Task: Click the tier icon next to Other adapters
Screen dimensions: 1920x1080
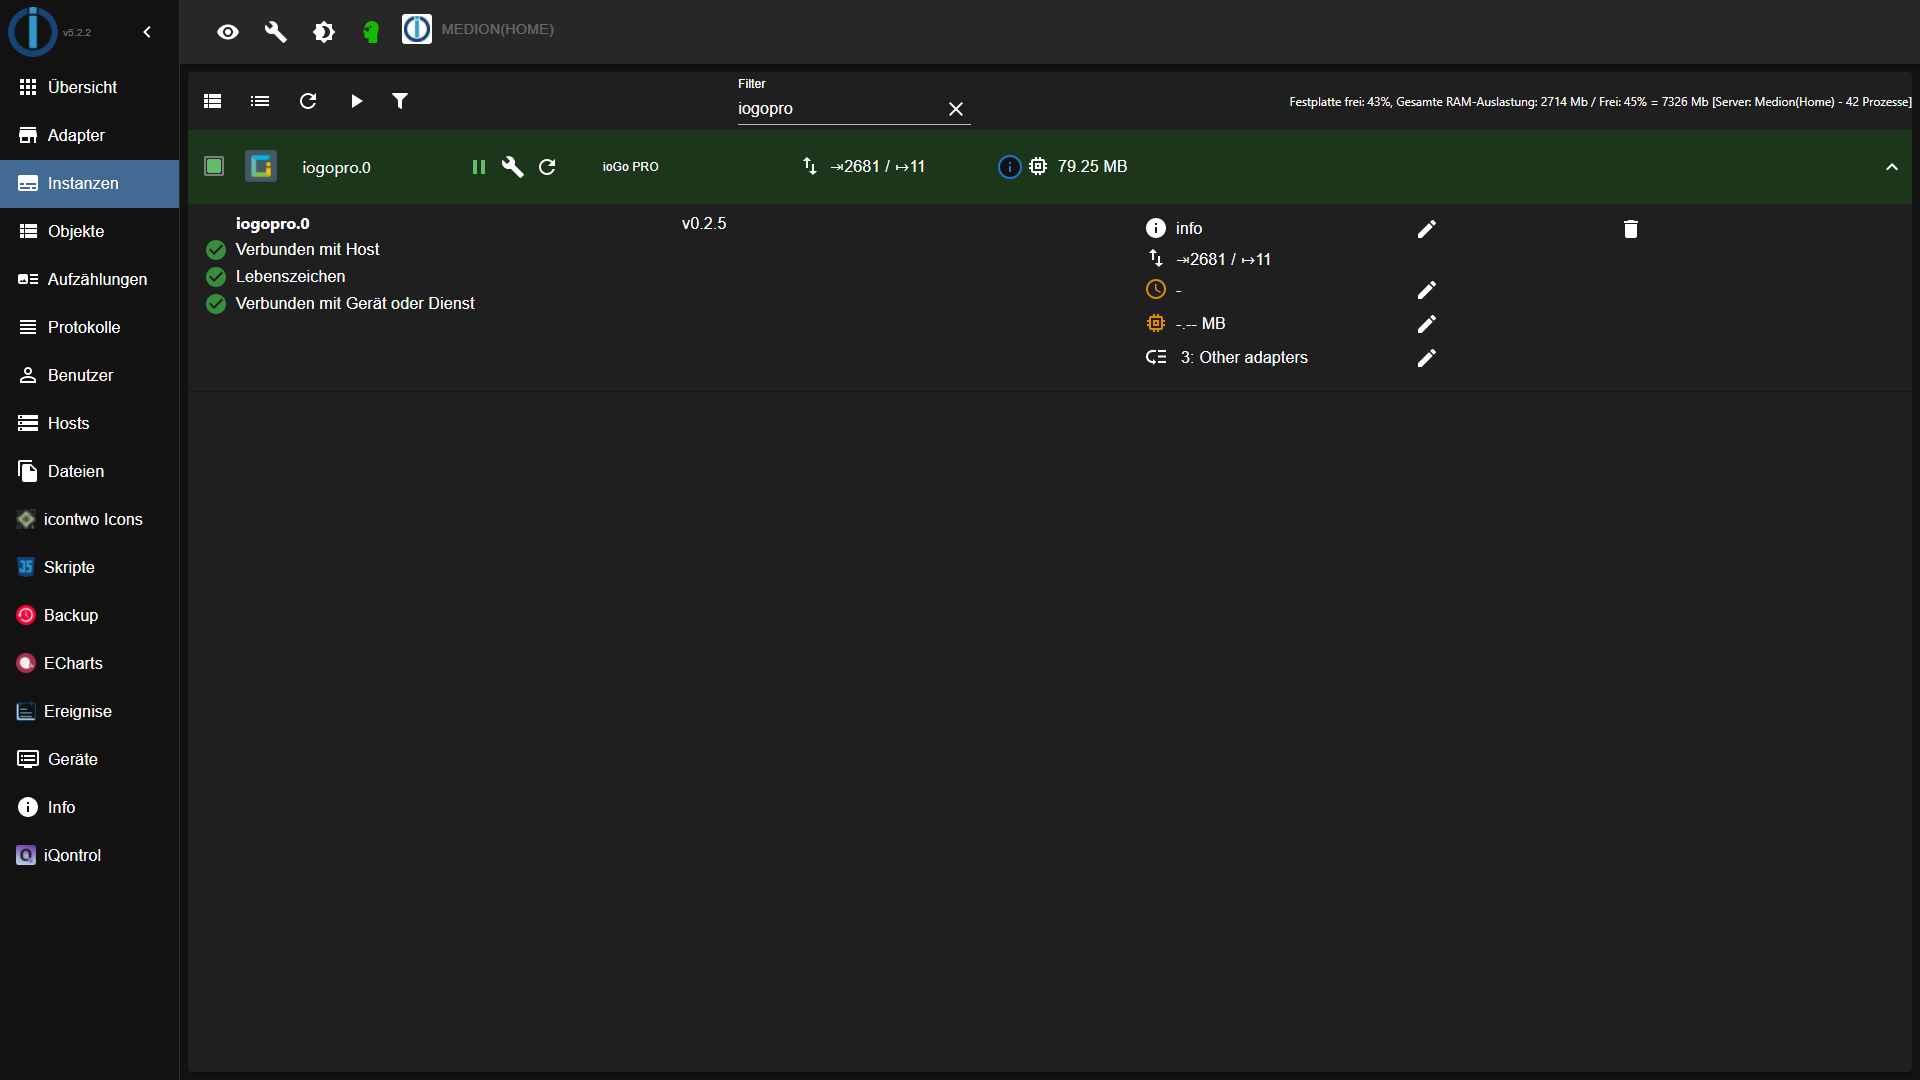Action: coord(1156,357)
